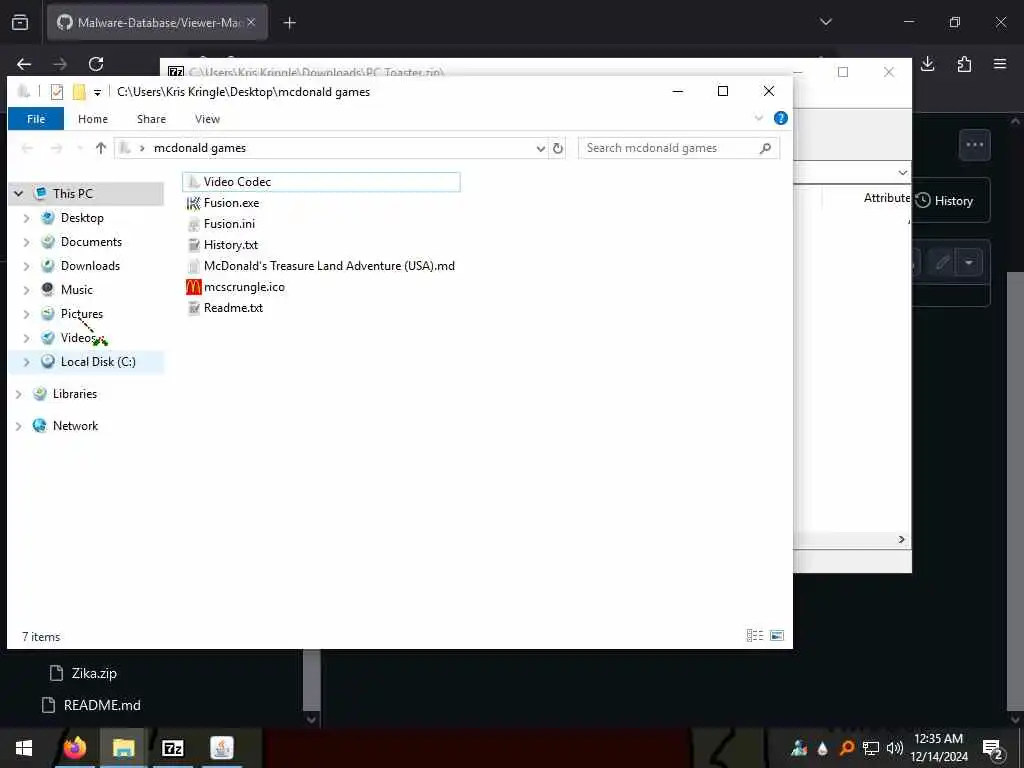Open Firefox from the taskbar
The image size is (1024, 768).
click(x=74, y=748)
